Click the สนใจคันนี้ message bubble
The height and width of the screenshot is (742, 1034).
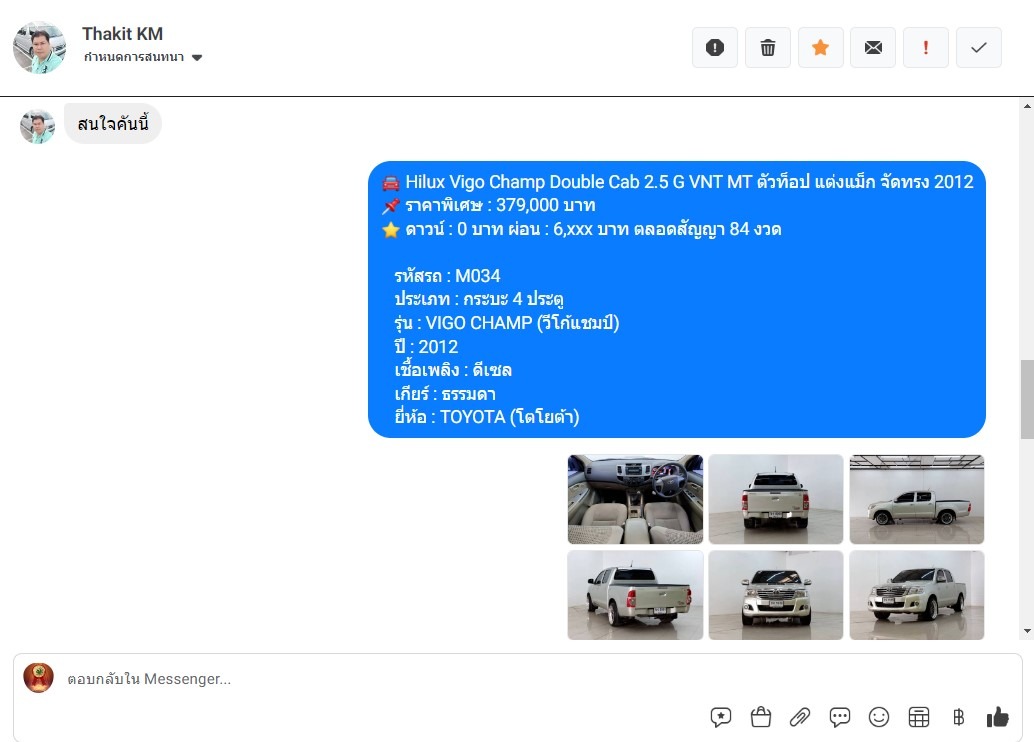click(x=113, y=123)
